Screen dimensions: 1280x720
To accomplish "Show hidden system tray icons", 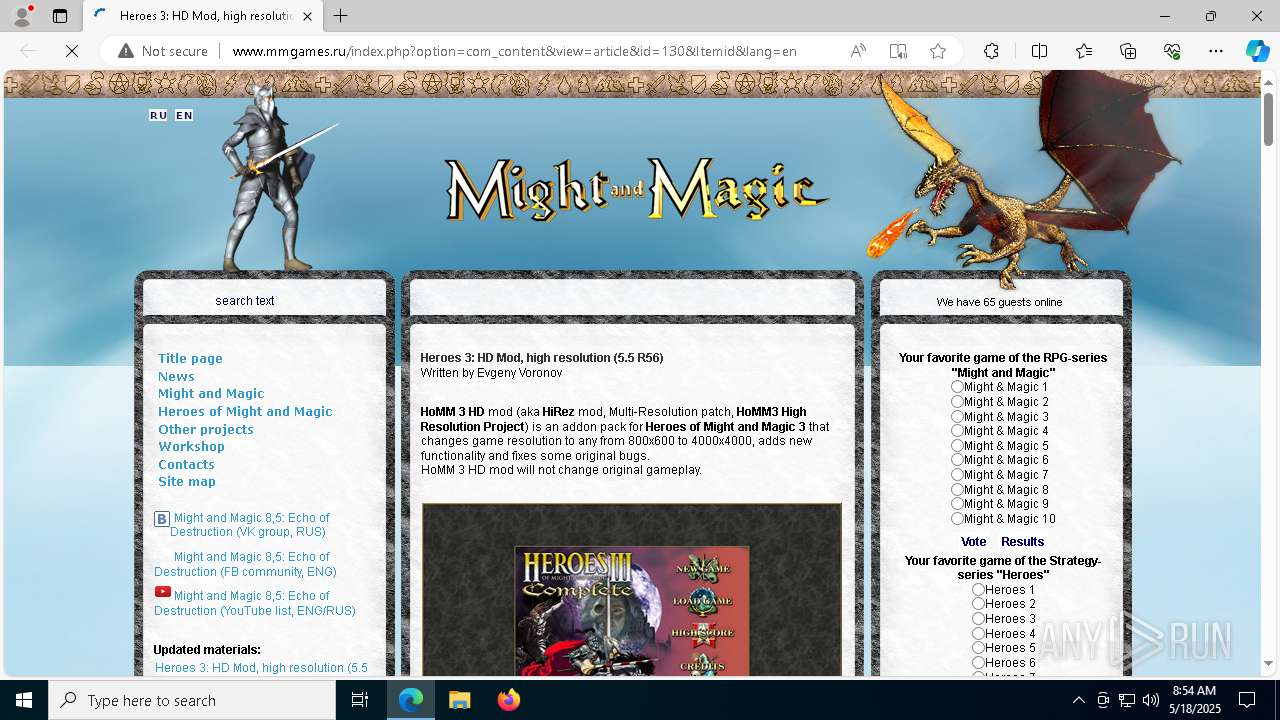I will pos(1078,700).
